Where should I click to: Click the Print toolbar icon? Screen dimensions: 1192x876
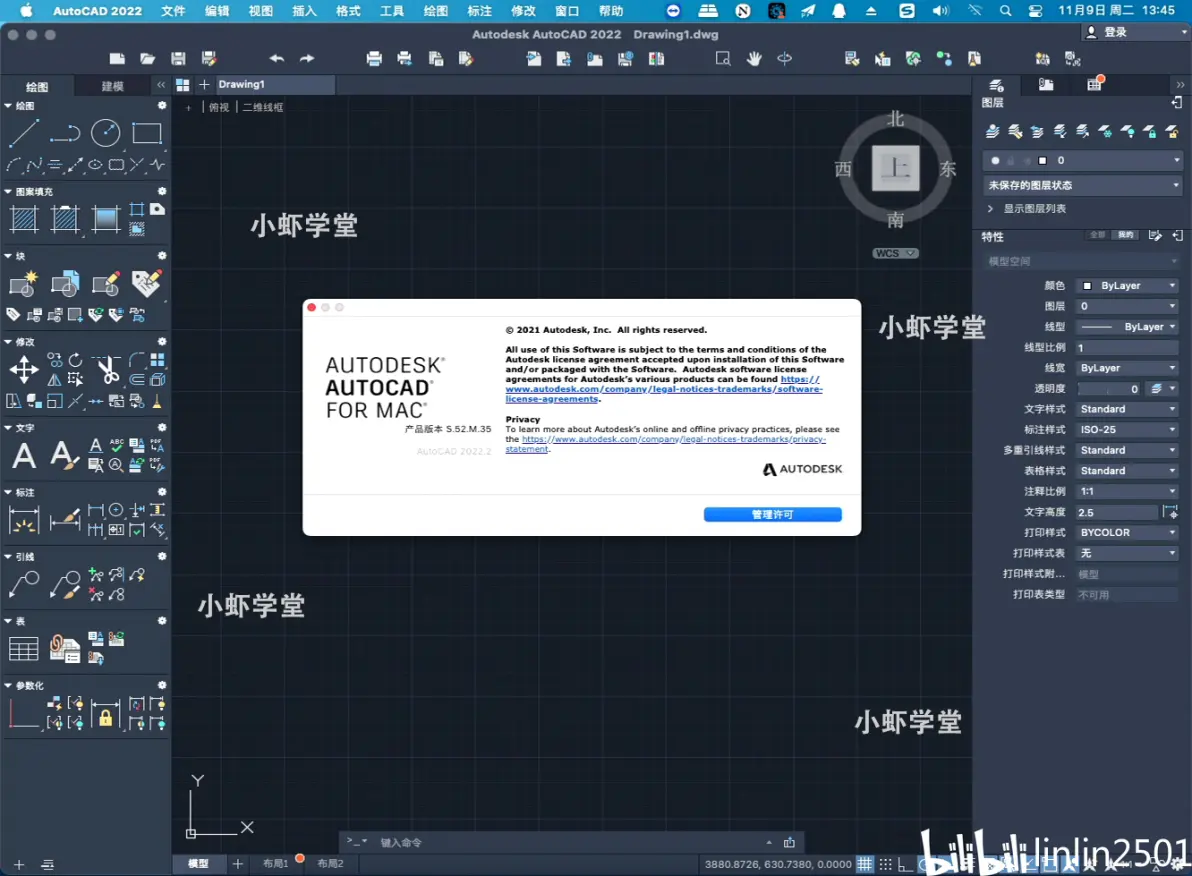tap(374, 59)
